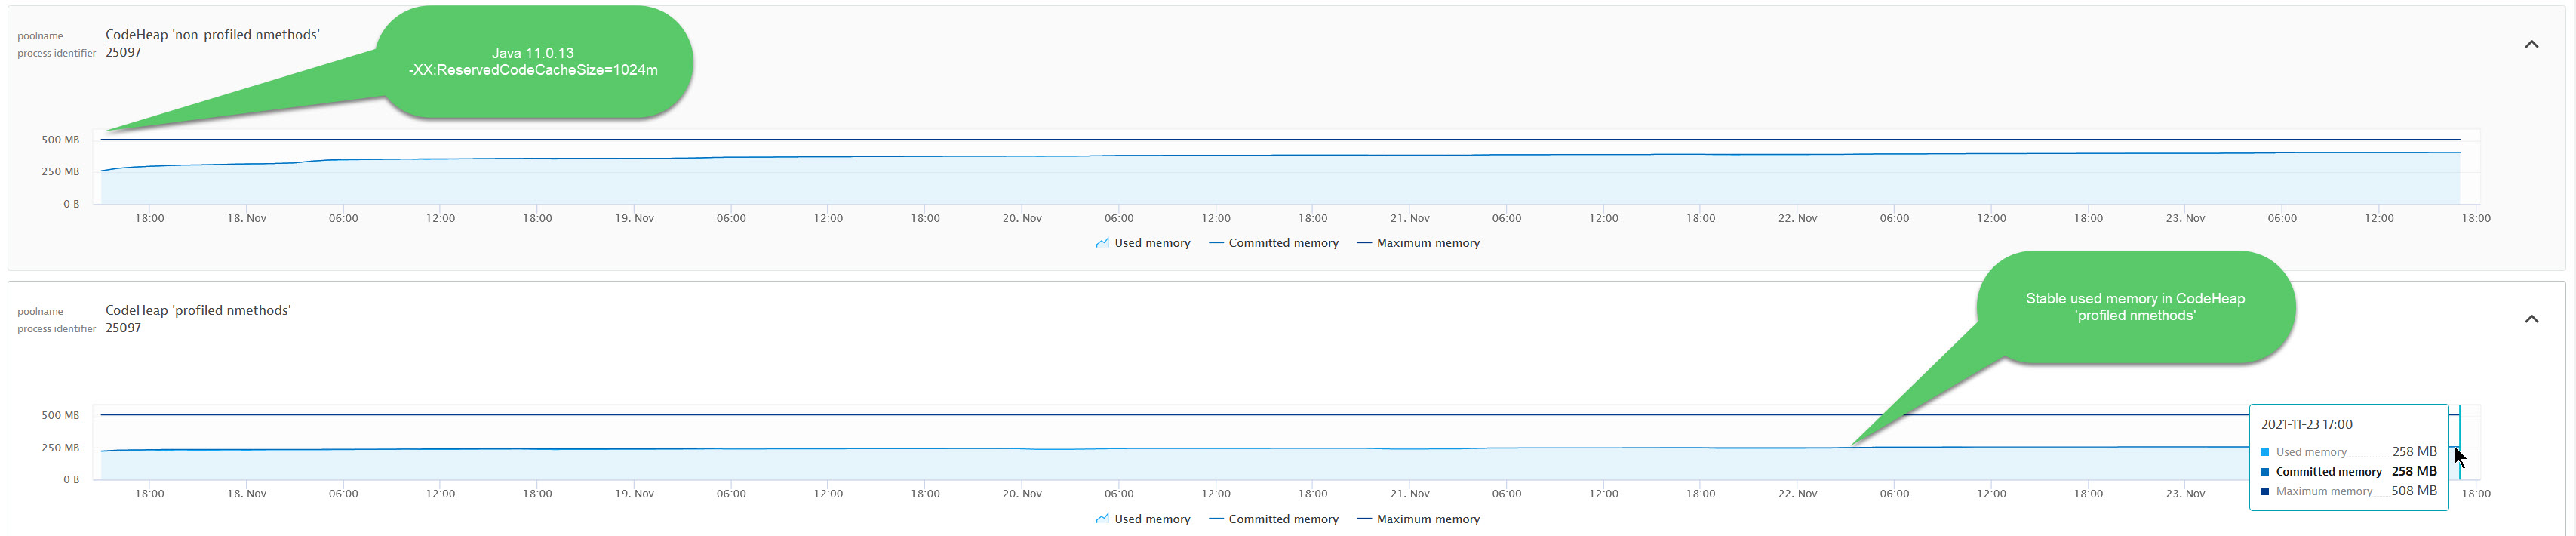
Task: Click 20. Nov date label in top chart
Action: (1022, 218)
